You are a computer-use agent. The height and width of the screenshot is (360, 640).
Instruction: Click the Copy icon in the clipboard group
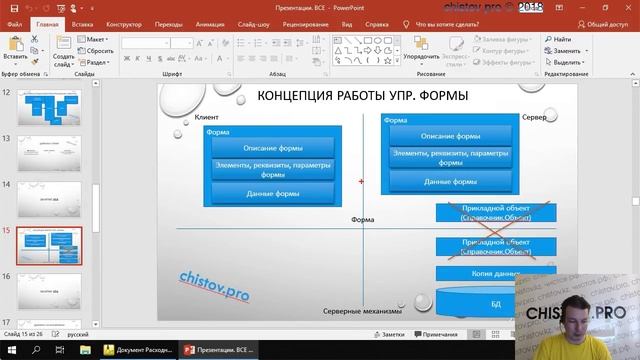[34, 51]
